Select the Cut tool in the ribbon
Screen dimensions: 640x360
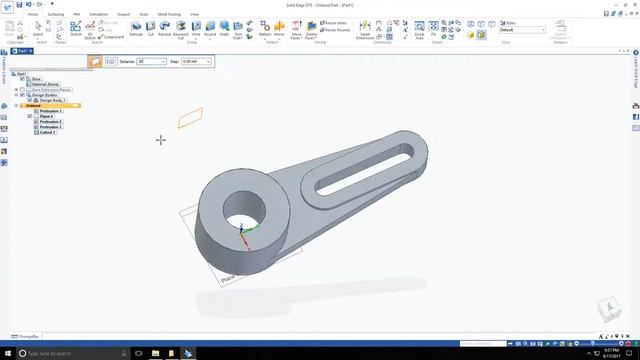[151, 29]
